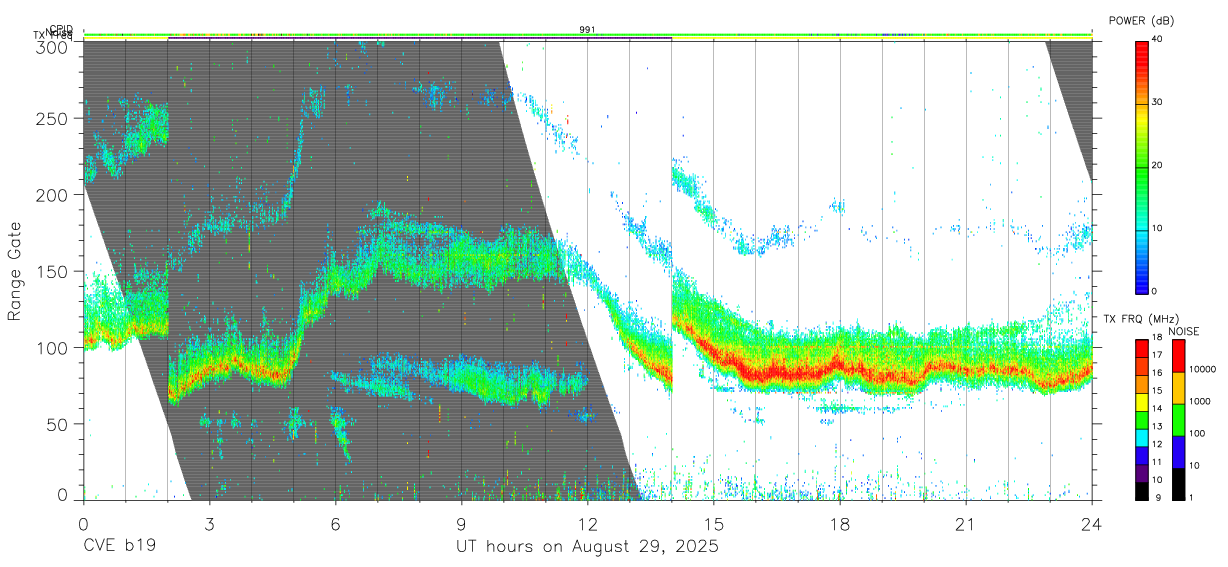Click the NOISE legend title
Image resolution: width=1228 pixels, height=567 pixels.
click(1183, 331)
